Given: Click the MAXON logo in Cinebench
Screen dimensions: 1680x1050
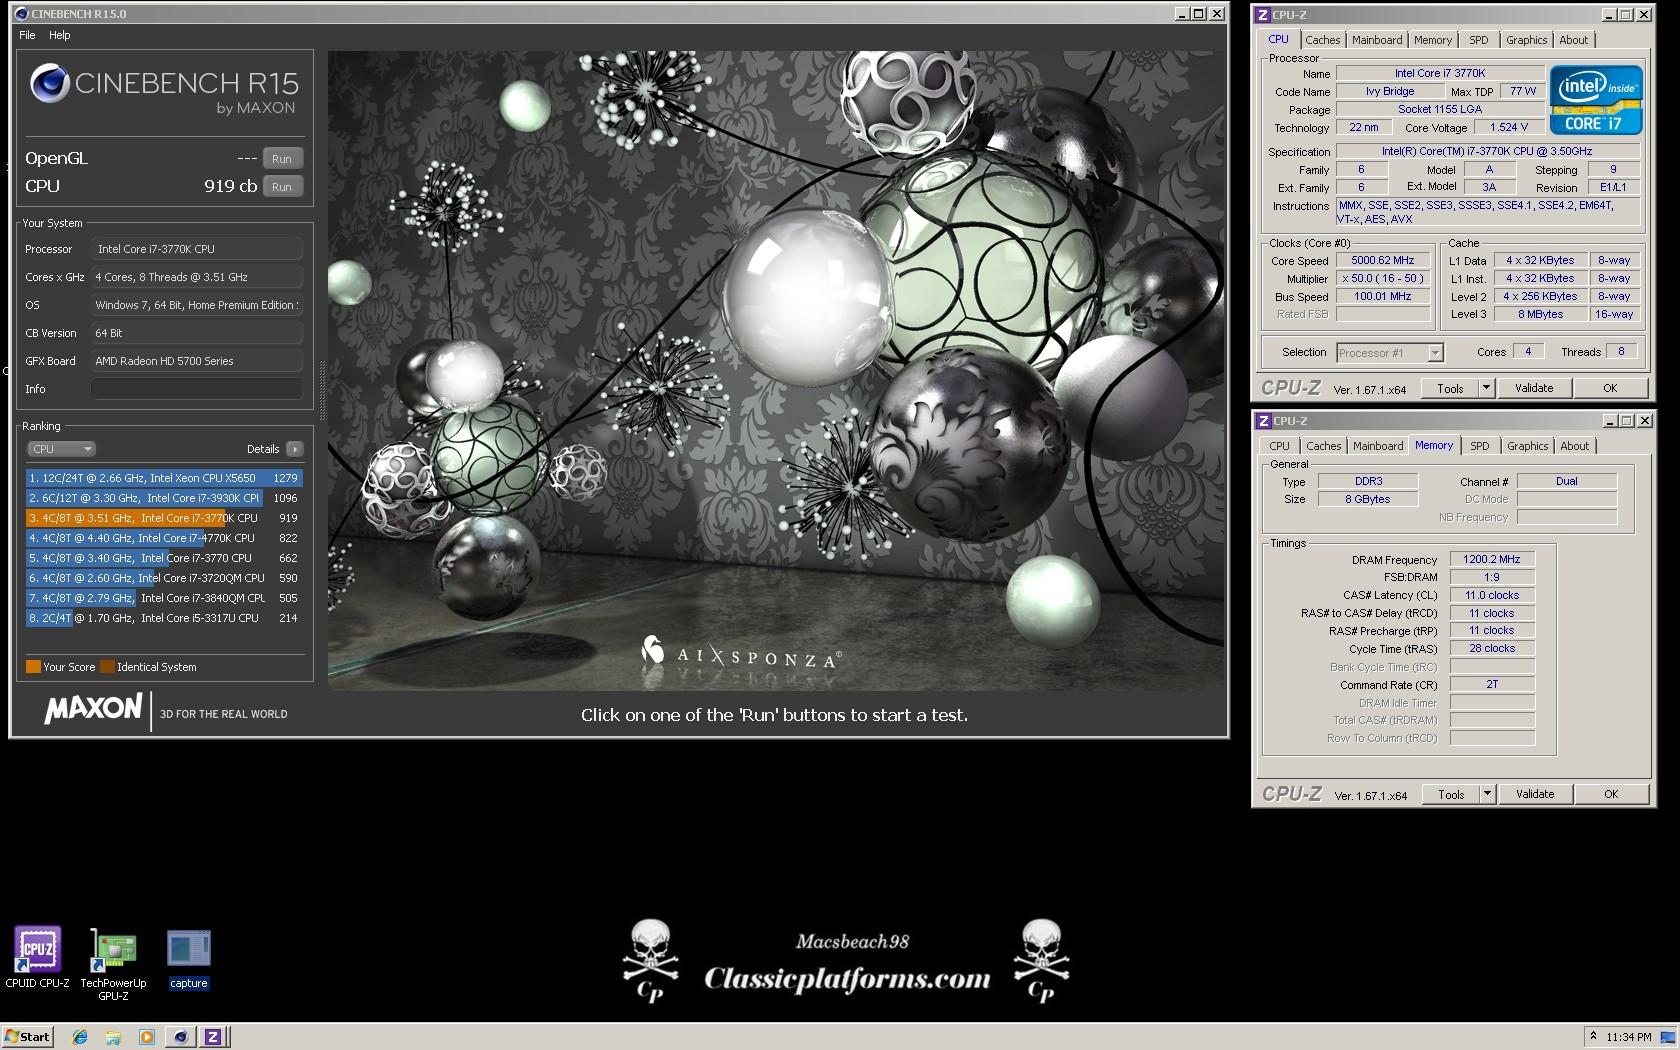Looking at the screenshot, I should click(x=93, y=709).
